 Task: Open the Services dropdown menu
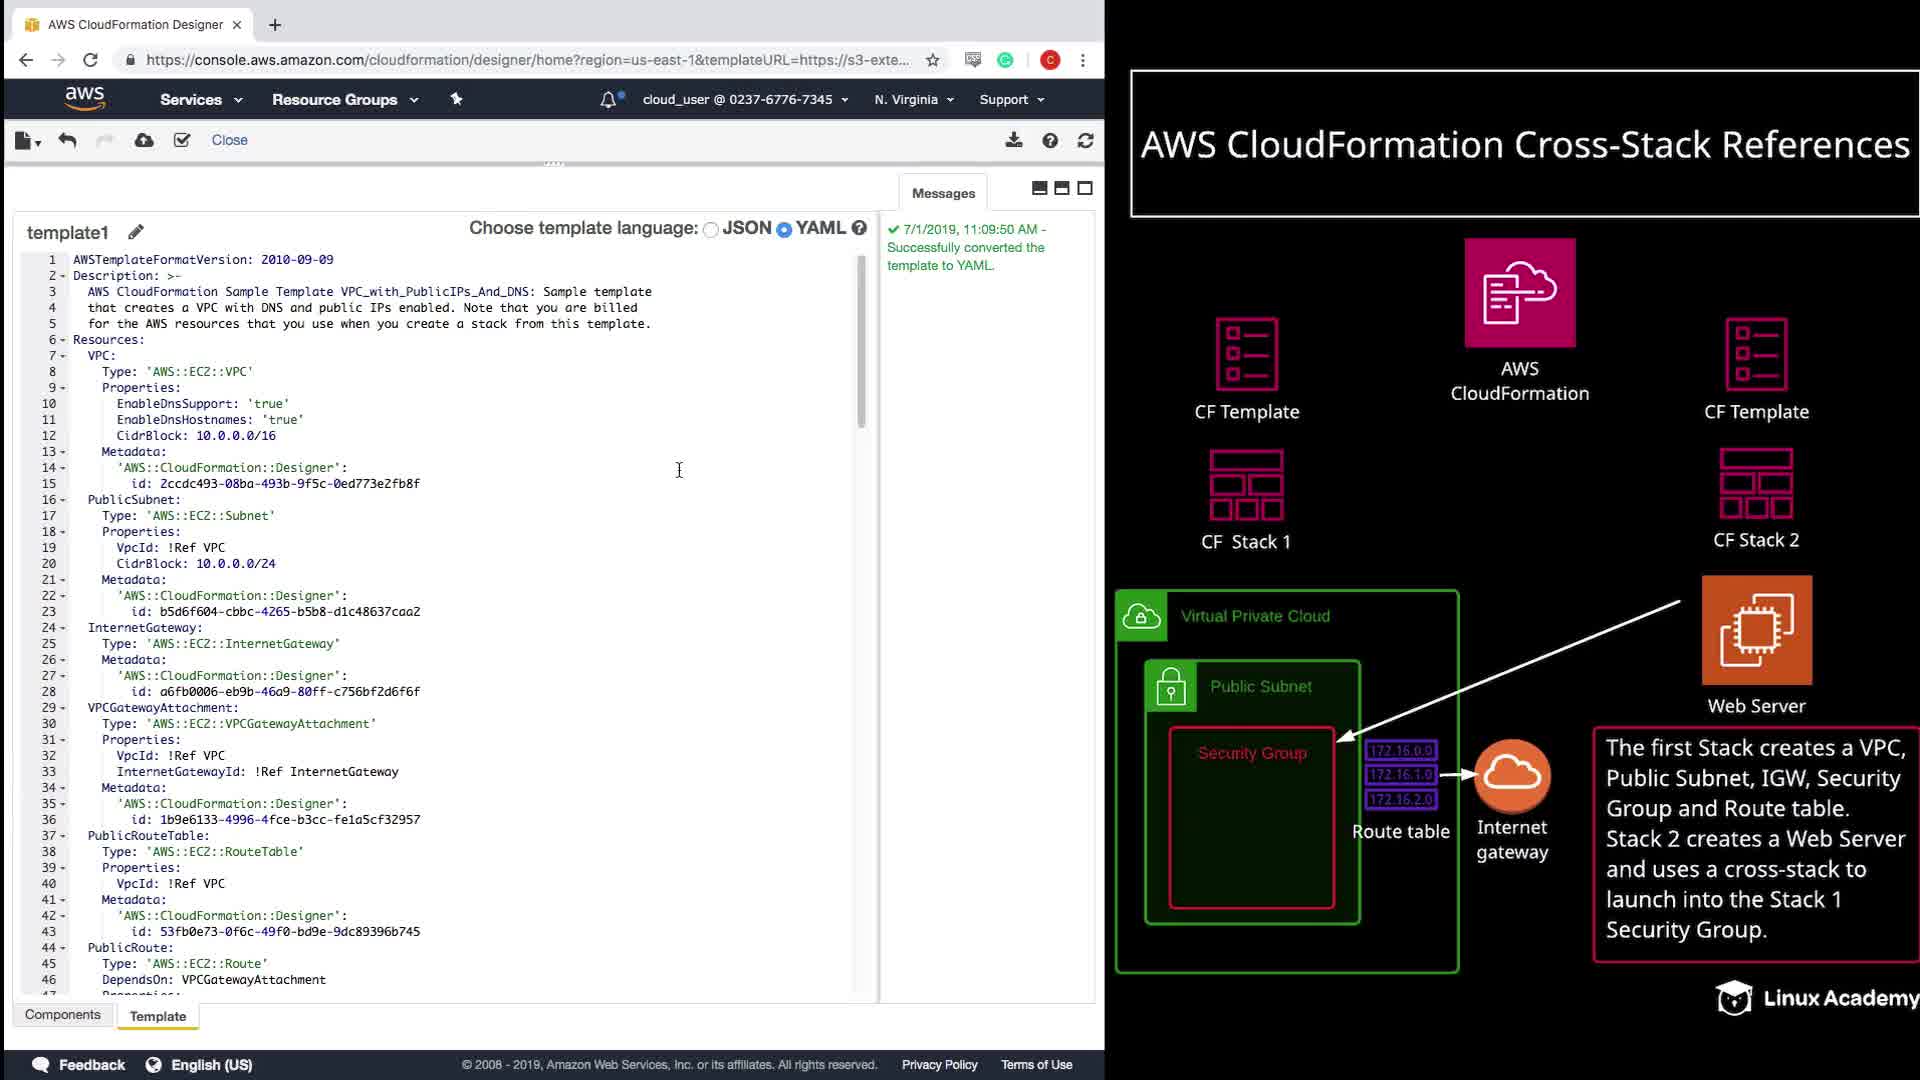[200, 100]
